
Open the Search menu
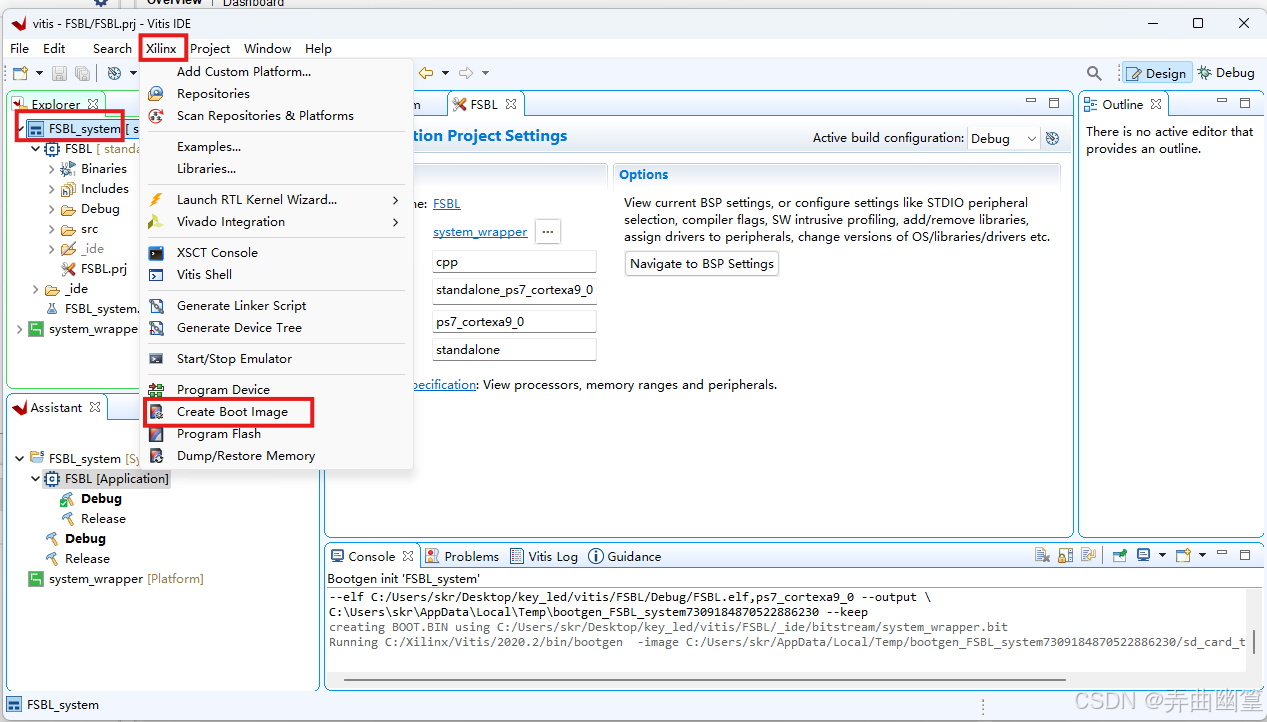(112, 48)
